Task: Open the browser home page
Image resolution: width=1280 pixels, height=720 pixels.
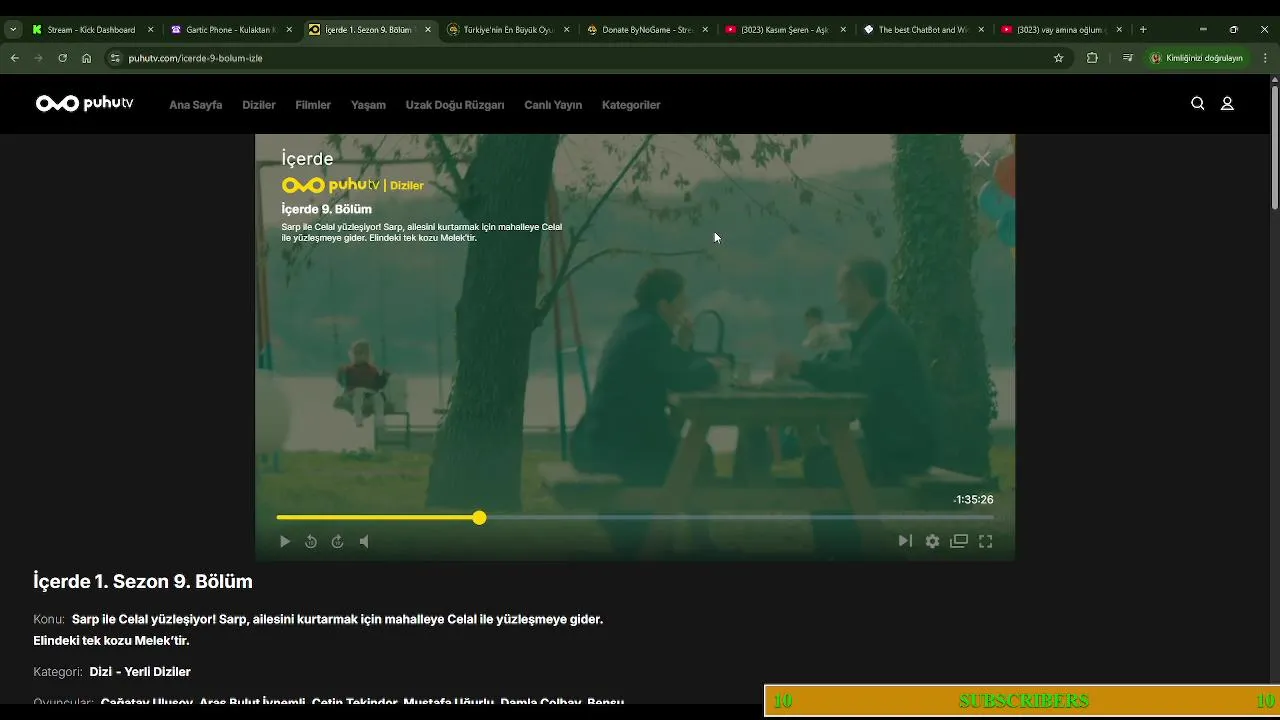Action: pyautogui.click(x=86, y=58)
